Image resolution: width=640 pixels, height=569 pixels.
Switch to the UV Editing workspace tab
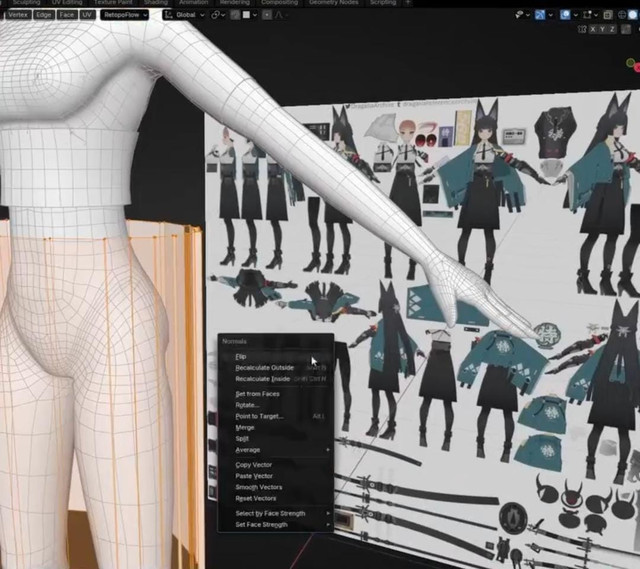[x=67, y=2]
